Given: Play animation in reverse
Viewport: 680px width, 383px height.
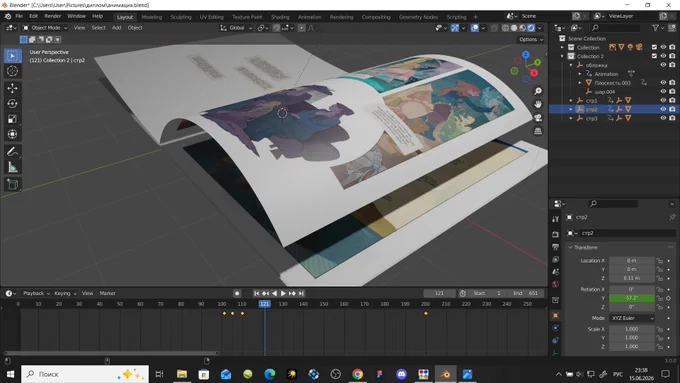Looking at the screenshot, I should pyautogui.click(x=274, y=294).
